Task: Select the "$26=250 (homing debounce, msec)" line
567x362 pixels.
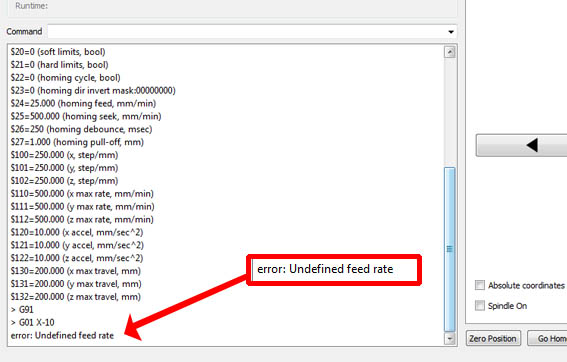Action: coord(81,129)
